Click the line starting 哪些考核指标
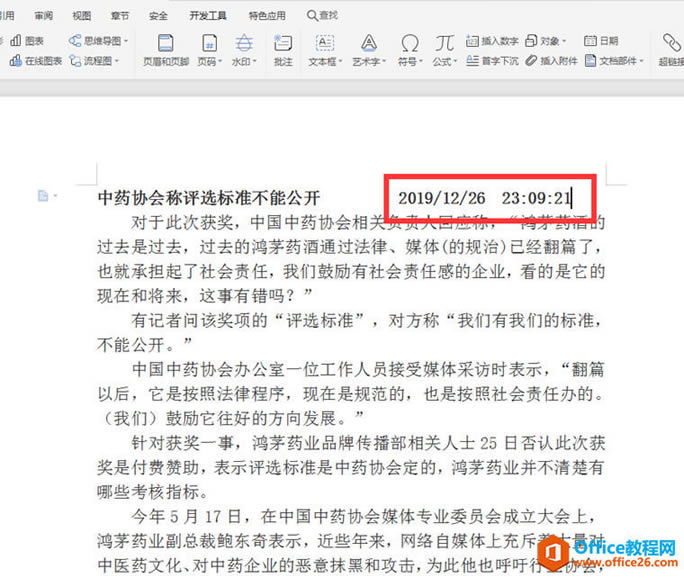 coord(152,492)
